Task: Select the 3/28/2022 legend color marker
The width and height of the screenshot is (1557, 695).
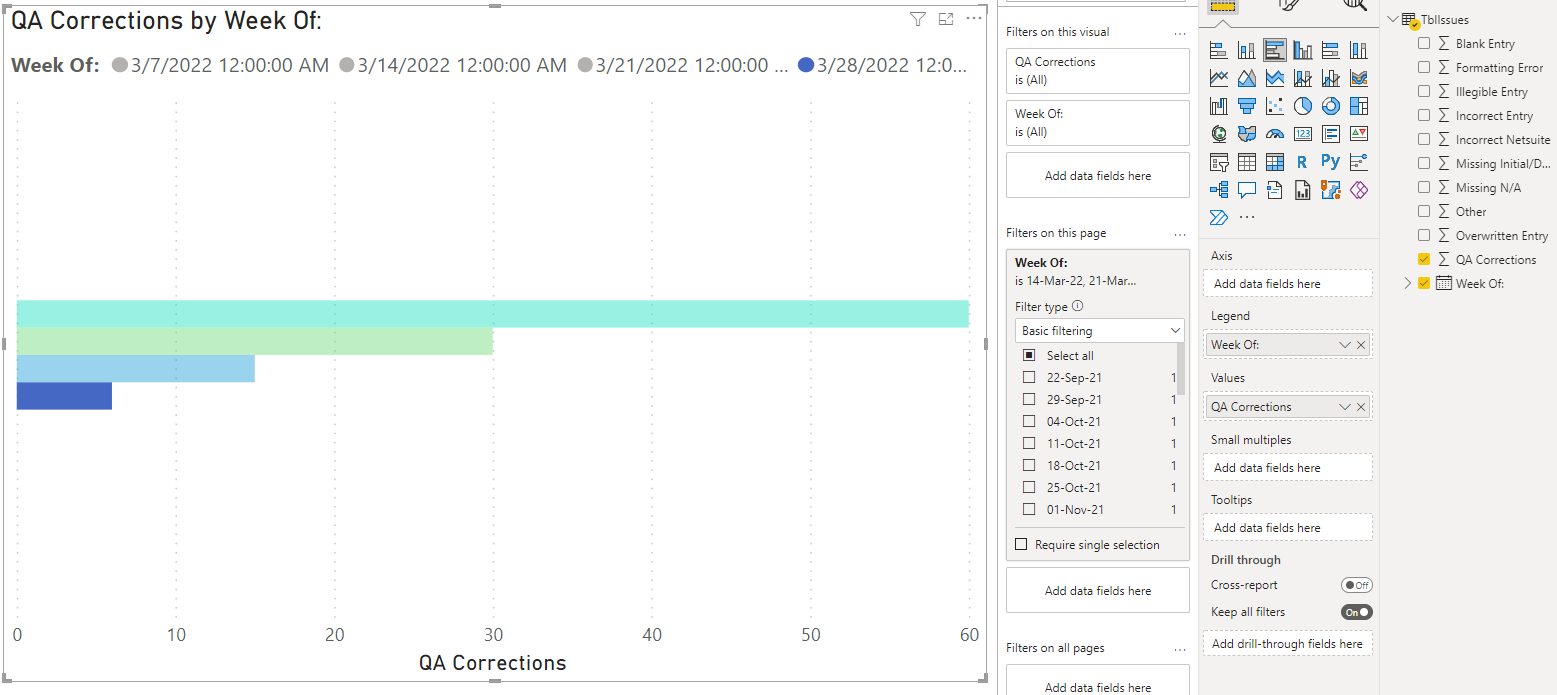Action: pos(806,65)
